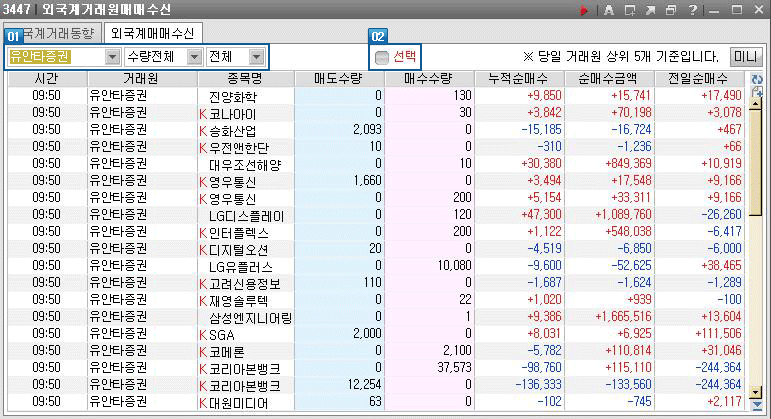Click net buy amount +1,089,760 value
The image size is (771, 419).
click(623, 215)
